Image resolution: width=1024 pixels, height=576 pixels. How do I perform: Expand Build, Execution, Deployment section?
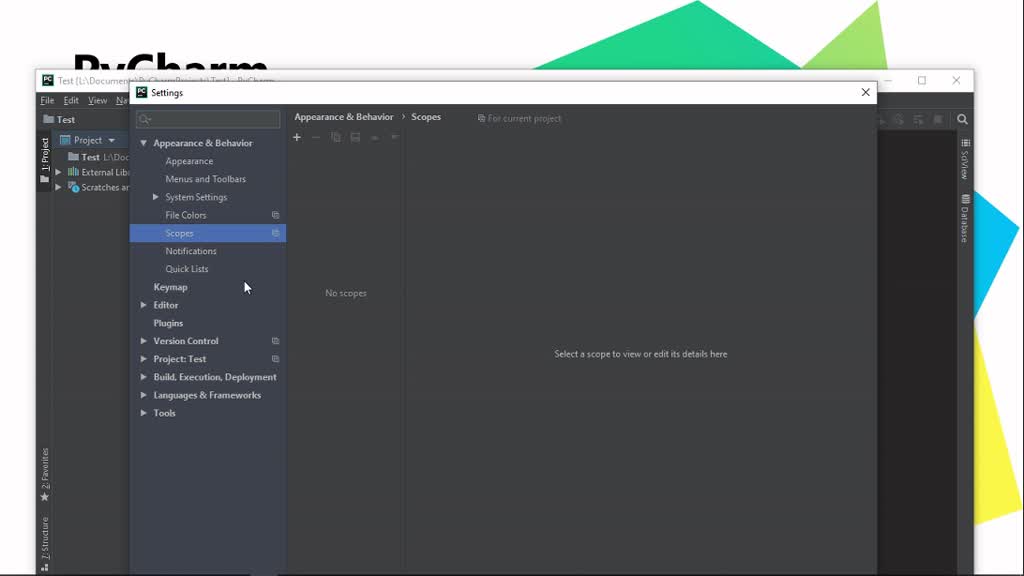144,377
